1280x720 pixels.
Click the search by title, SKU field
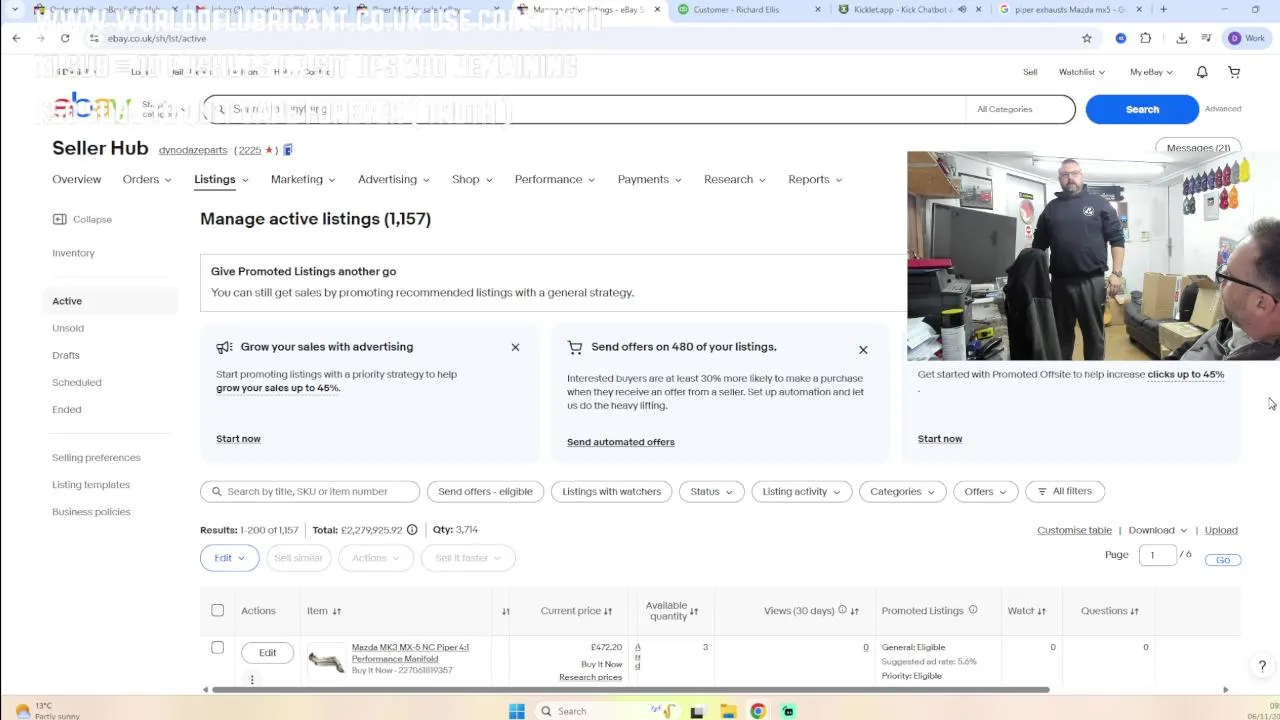click(310, 491)
